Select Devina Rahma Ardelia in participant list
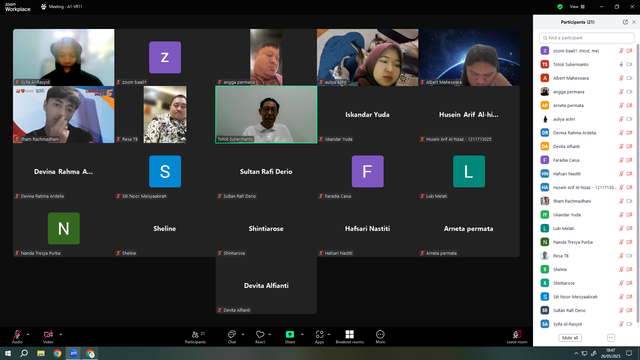The width and height of the screenshot is (640, 360). pos(587,133)
